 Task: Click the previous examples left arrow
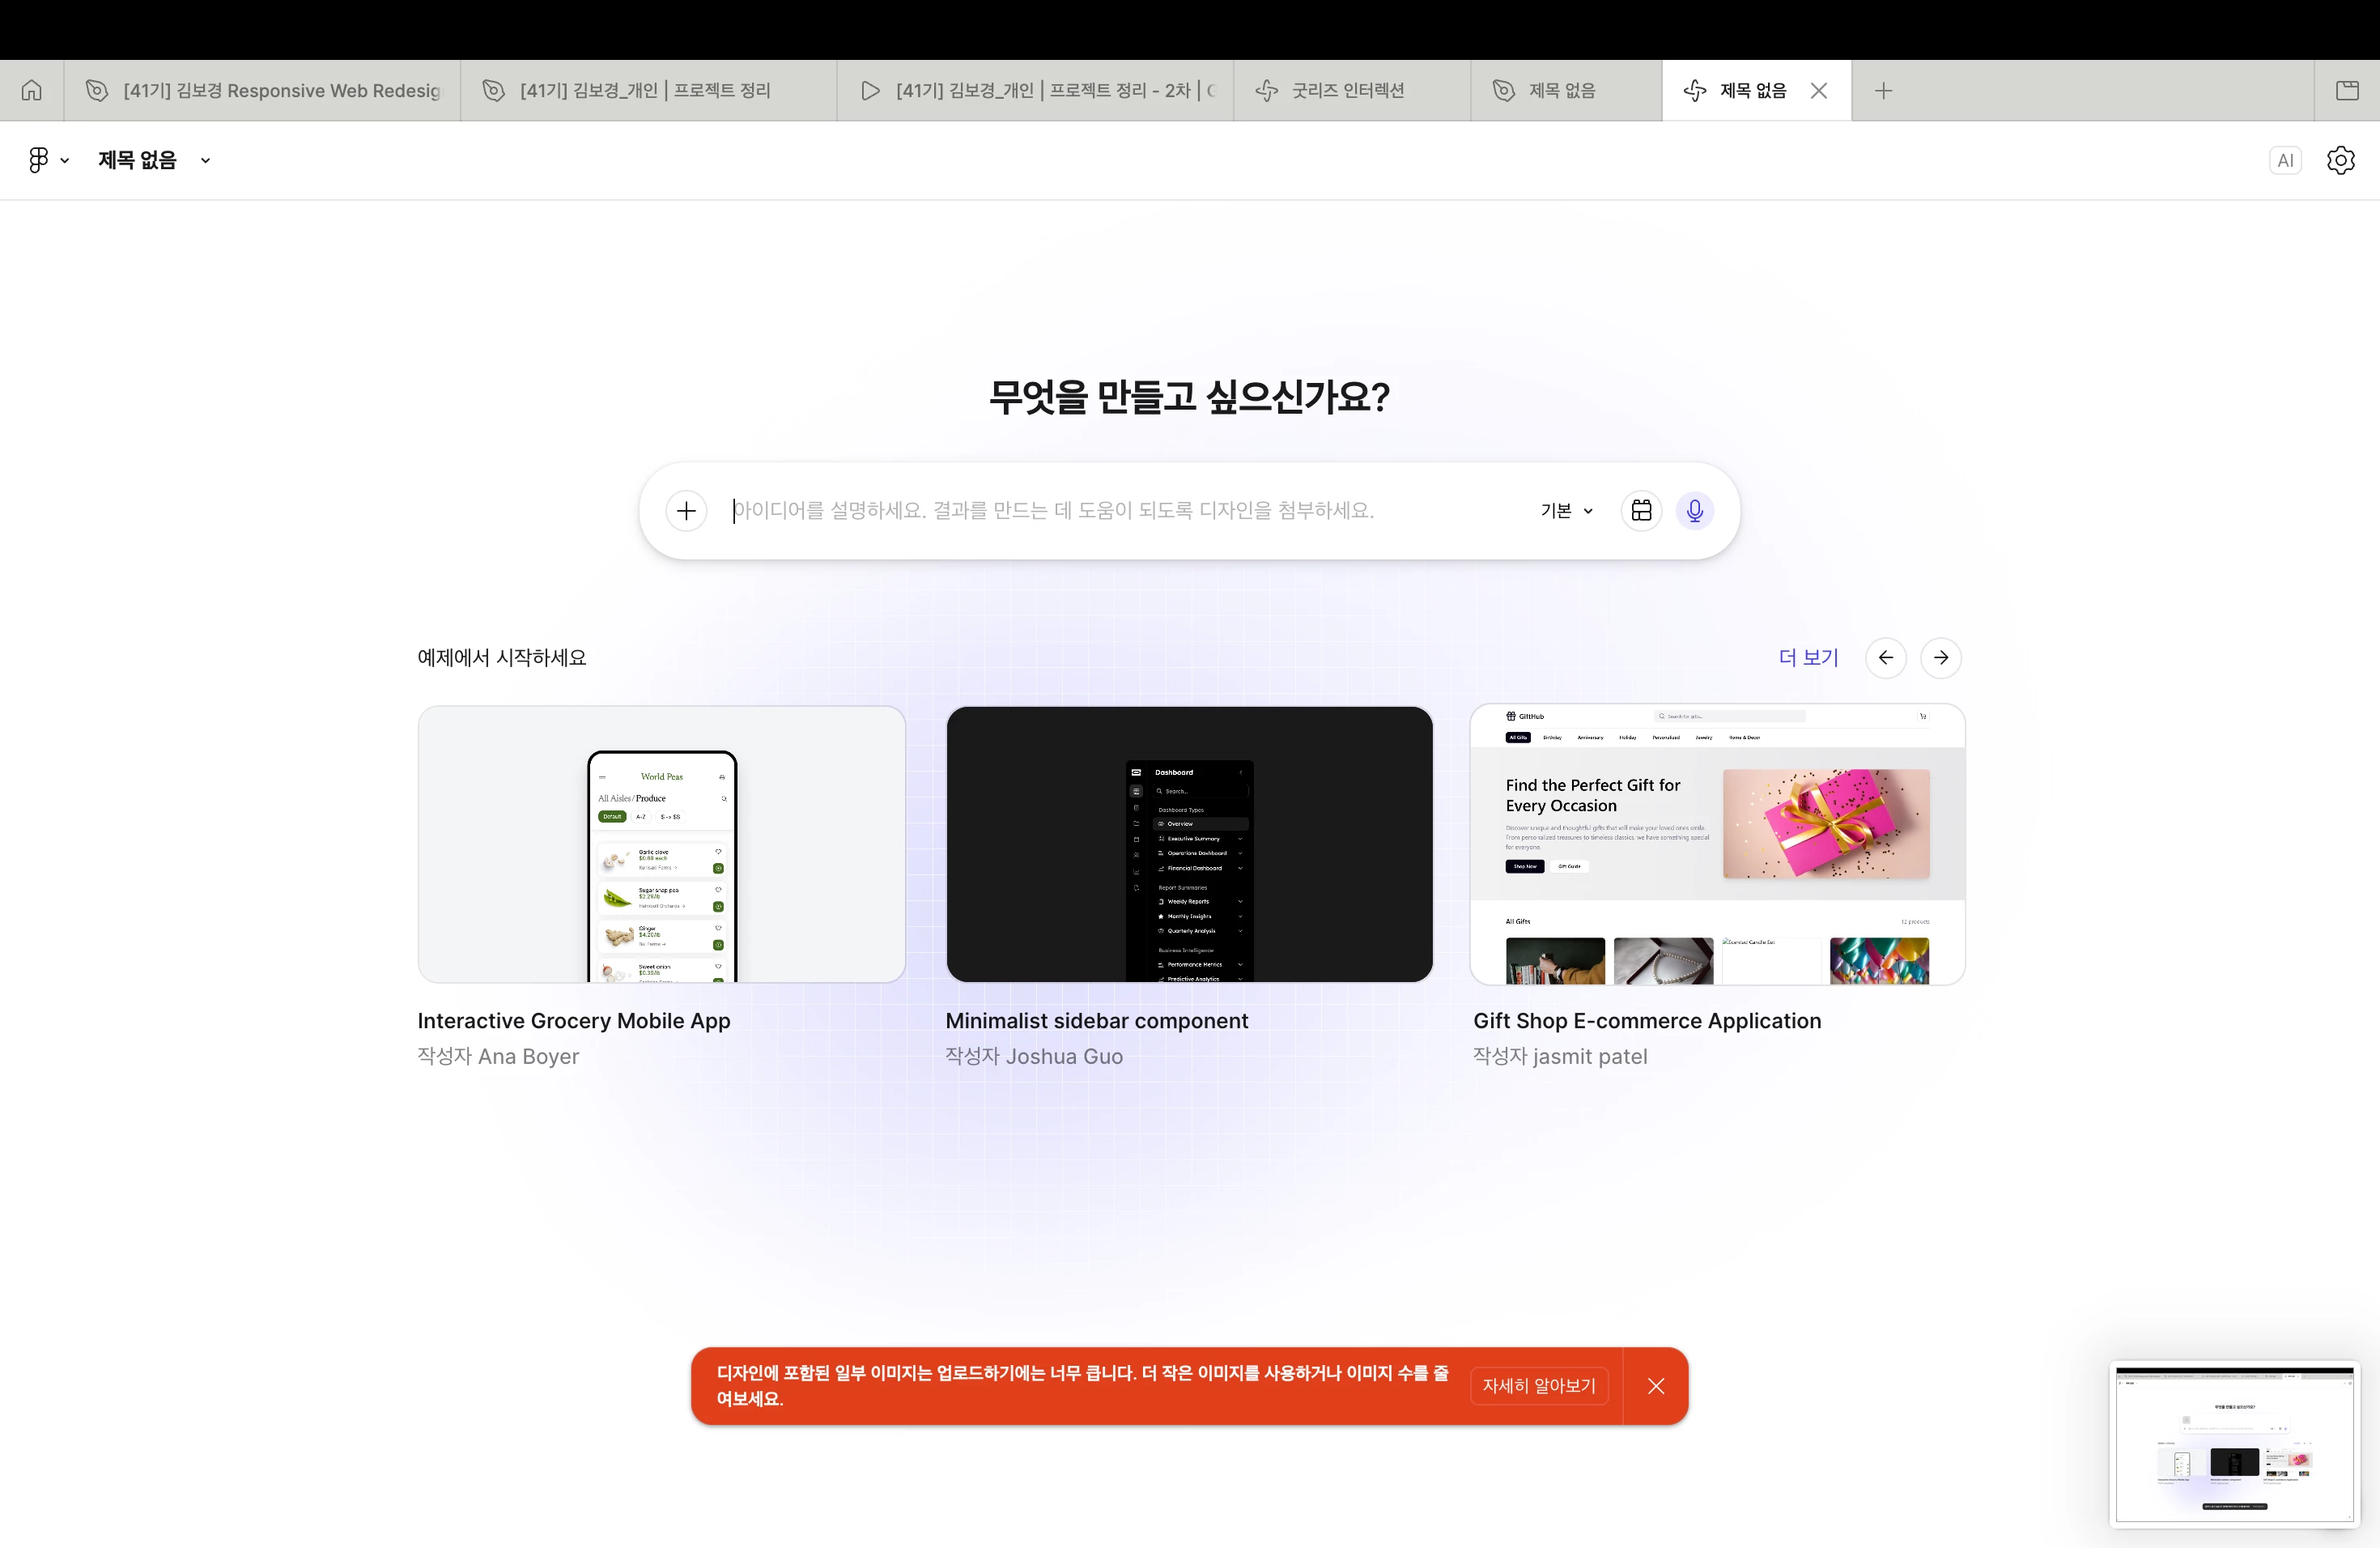[x=1885, y=657]
